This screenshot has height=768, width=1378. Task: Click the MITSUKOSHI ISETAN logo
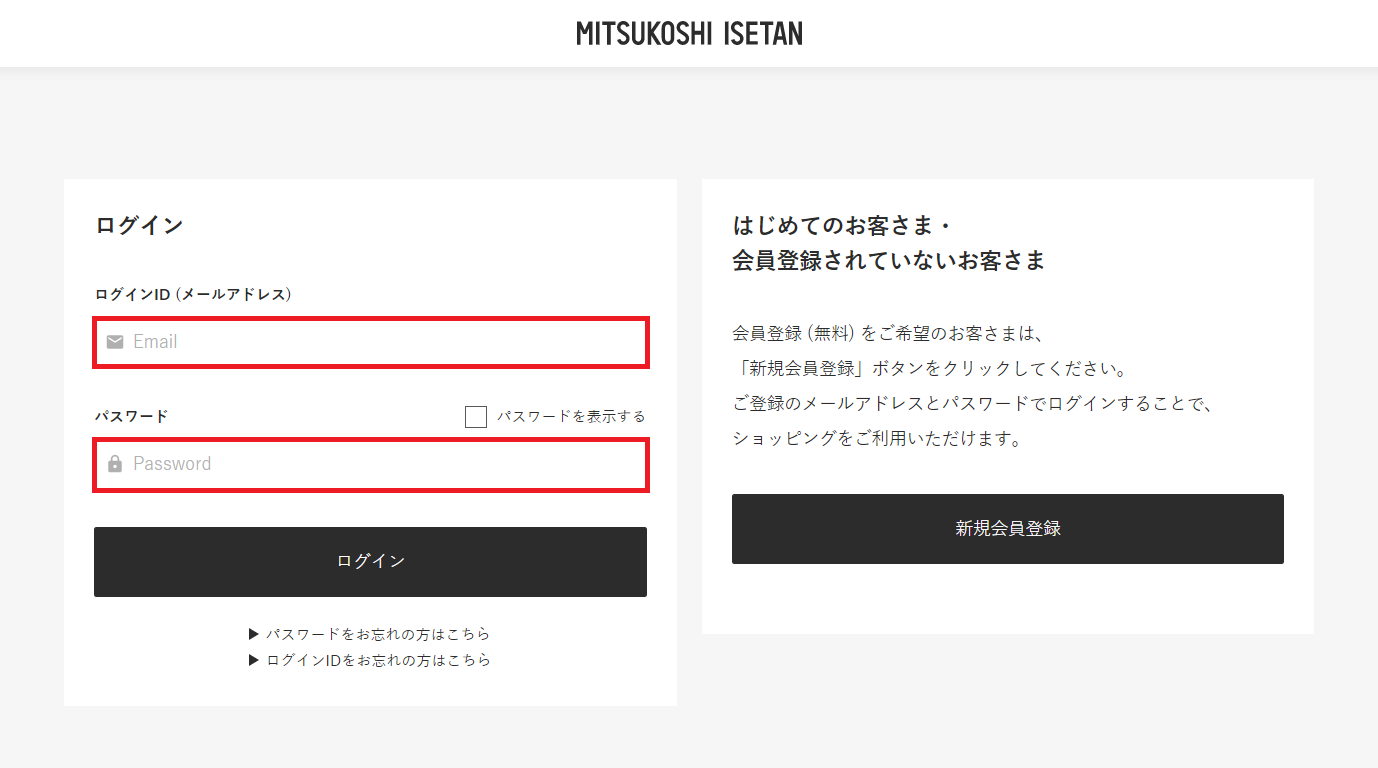pyautogui.click(x=689, y=34)
